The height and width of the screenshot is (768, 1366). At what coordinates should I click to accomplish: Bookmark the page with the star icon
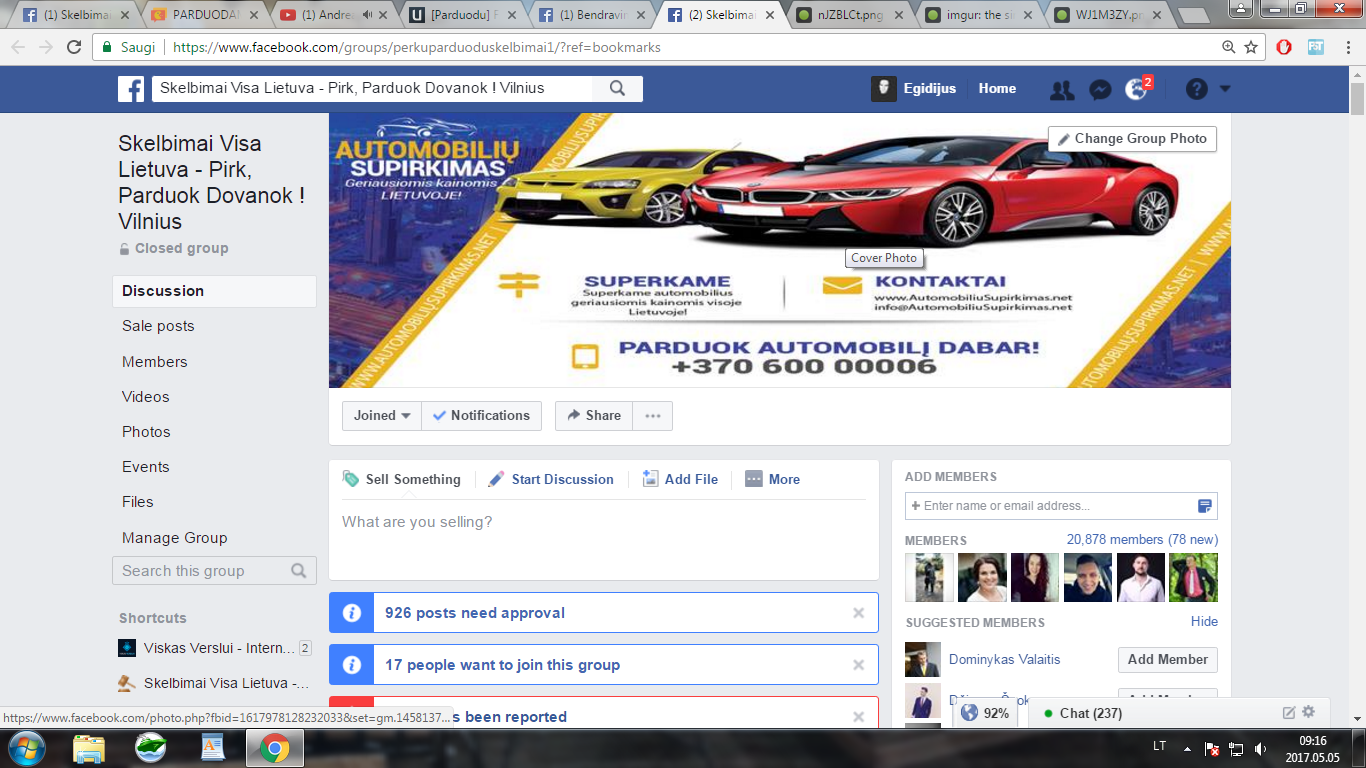(1251, 47)
